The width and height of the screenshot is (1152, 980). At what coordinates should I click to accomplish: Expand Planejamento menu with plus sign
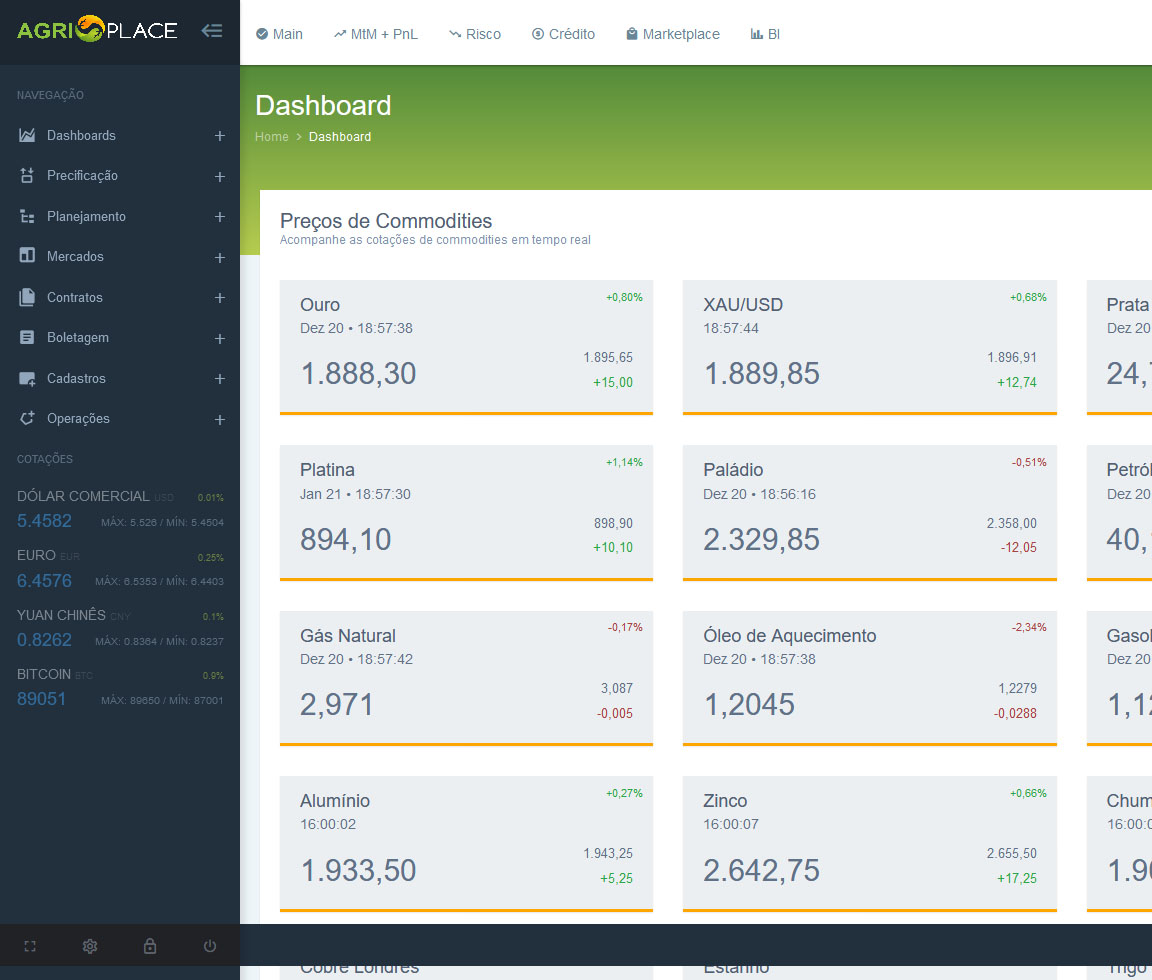pos(220,217)
